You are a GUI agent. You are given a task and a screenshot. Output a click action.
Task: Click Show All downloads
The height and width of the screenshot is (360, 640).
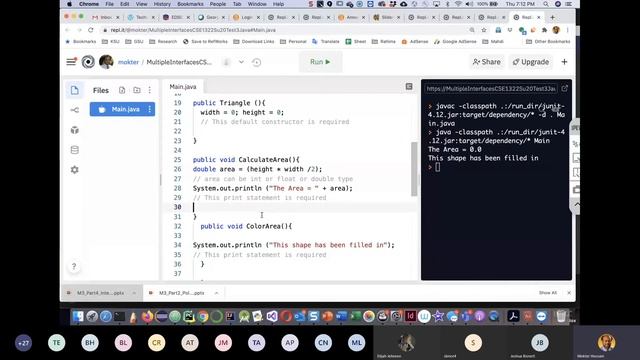tap(547, 293)
